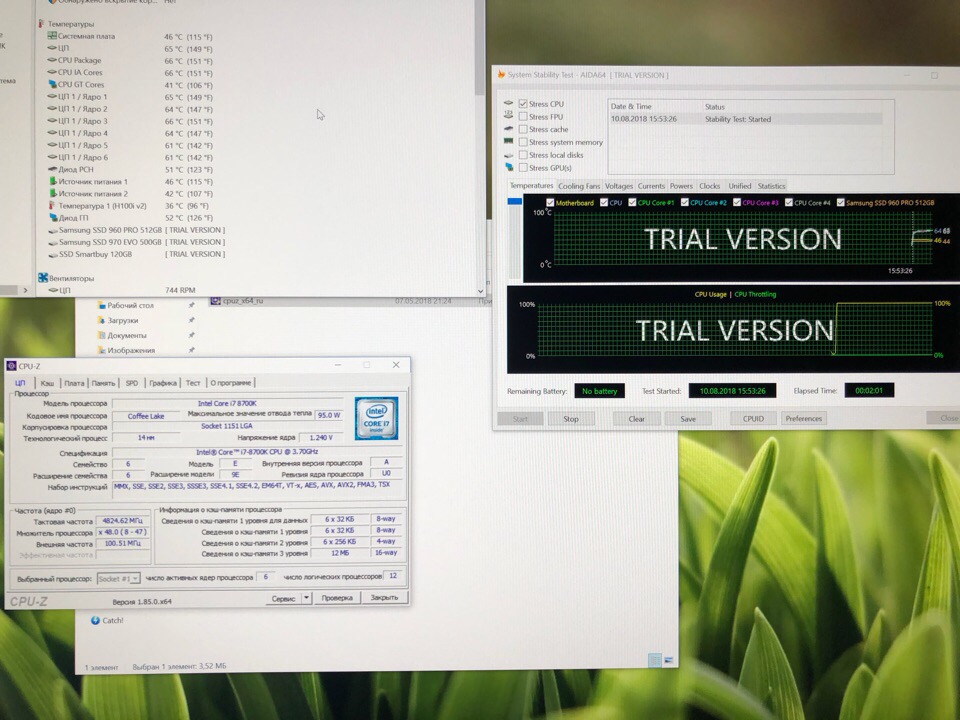The height and width of the screenshot is (720, 960).
Task: Click the Stability Test: Started log entry
Action: (746, 119)
